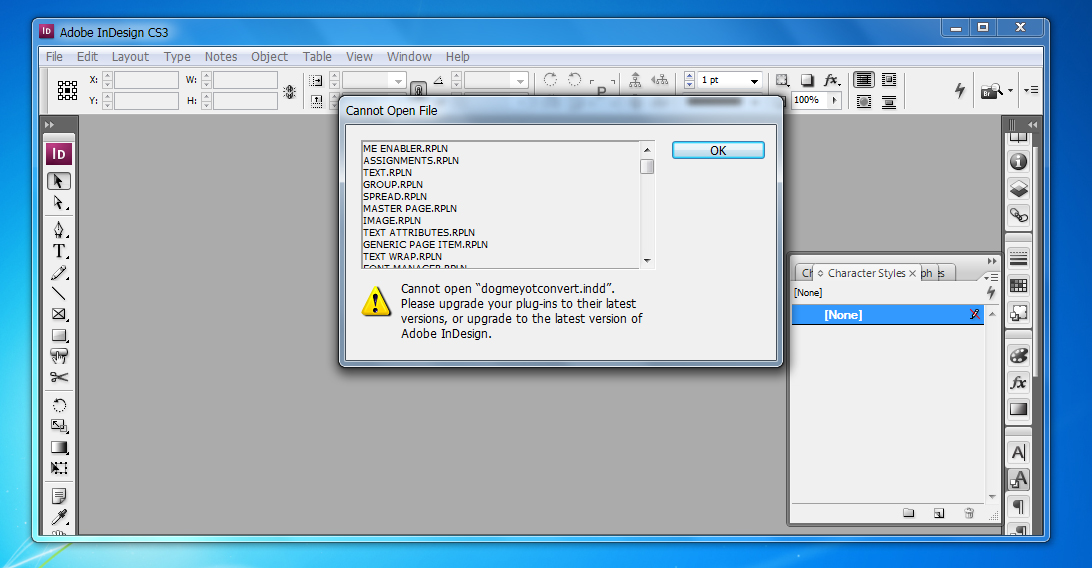Viewport: 1092px width, 568px height.
Task: Collapse the right panel dock double arrows
Action: click(1033, 125)
